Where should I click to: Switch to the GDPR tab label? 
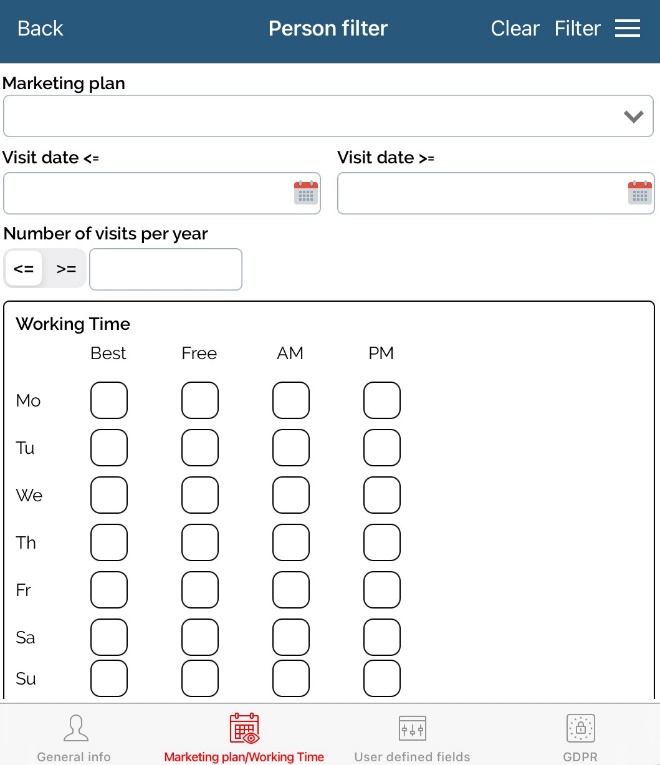coord(580,757)
